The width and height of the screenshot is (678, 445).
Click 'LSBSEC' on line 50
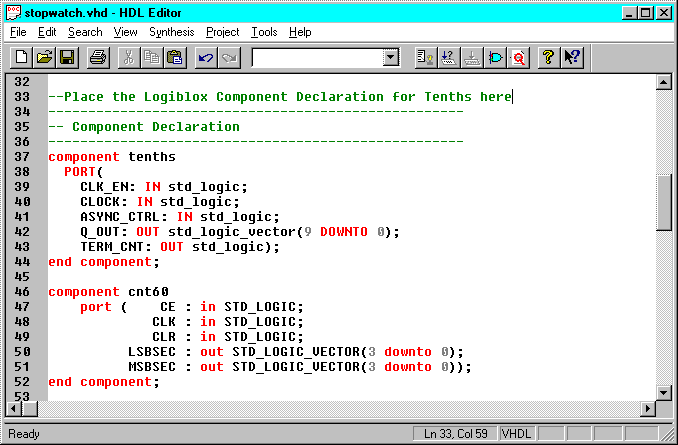152,352
